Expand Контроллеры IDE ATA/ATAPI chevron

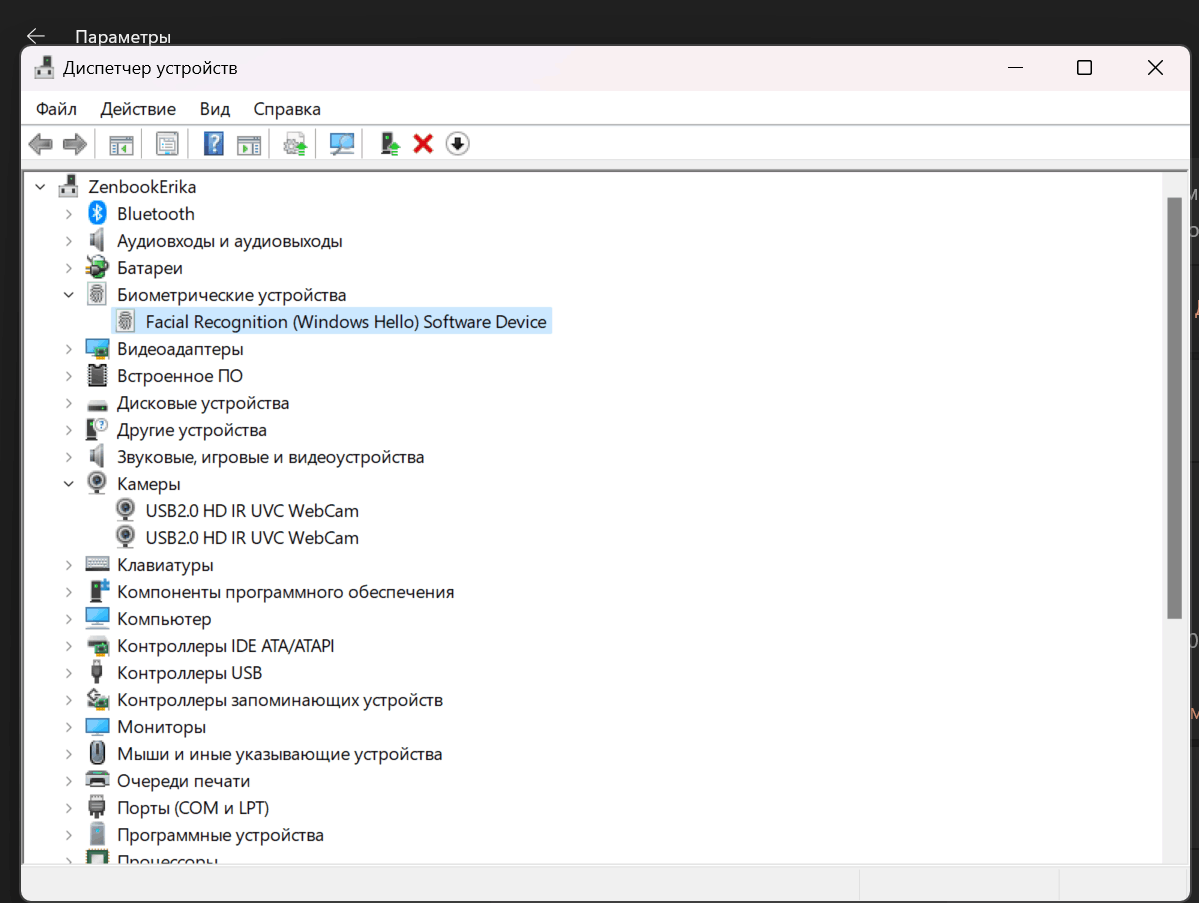pyautogui.click(x=69, y=646)
